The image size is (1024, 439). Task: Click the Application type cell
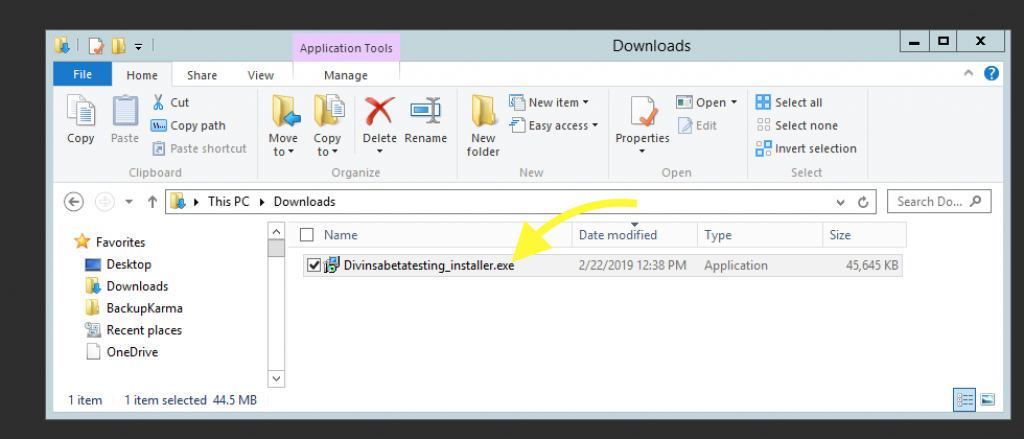tap(736, 266)
